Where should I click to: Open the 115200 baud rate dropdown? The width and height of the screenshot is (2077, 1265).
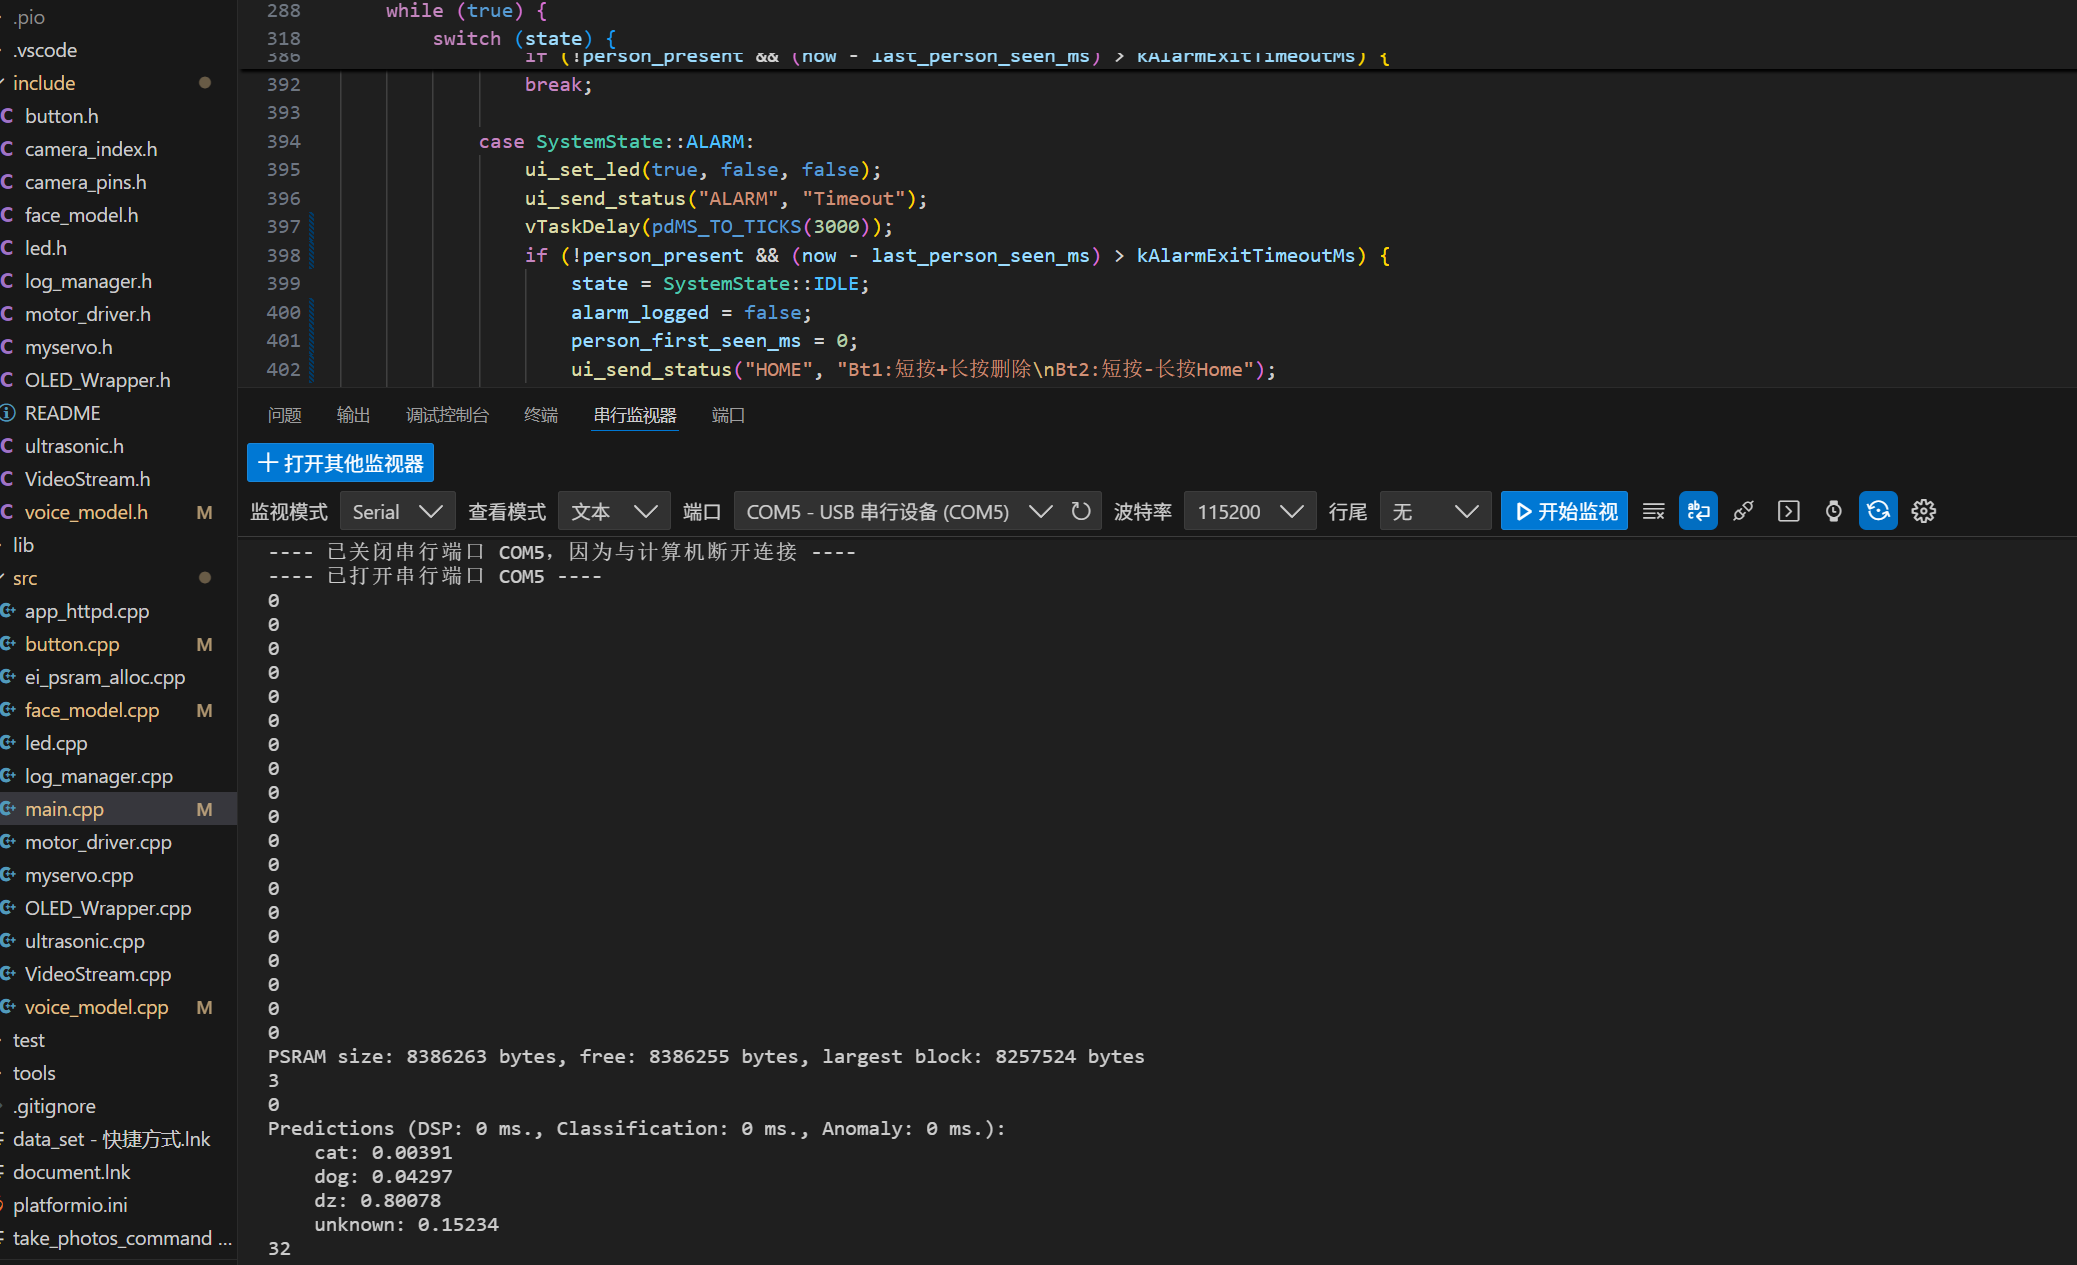click(1249, 512)
